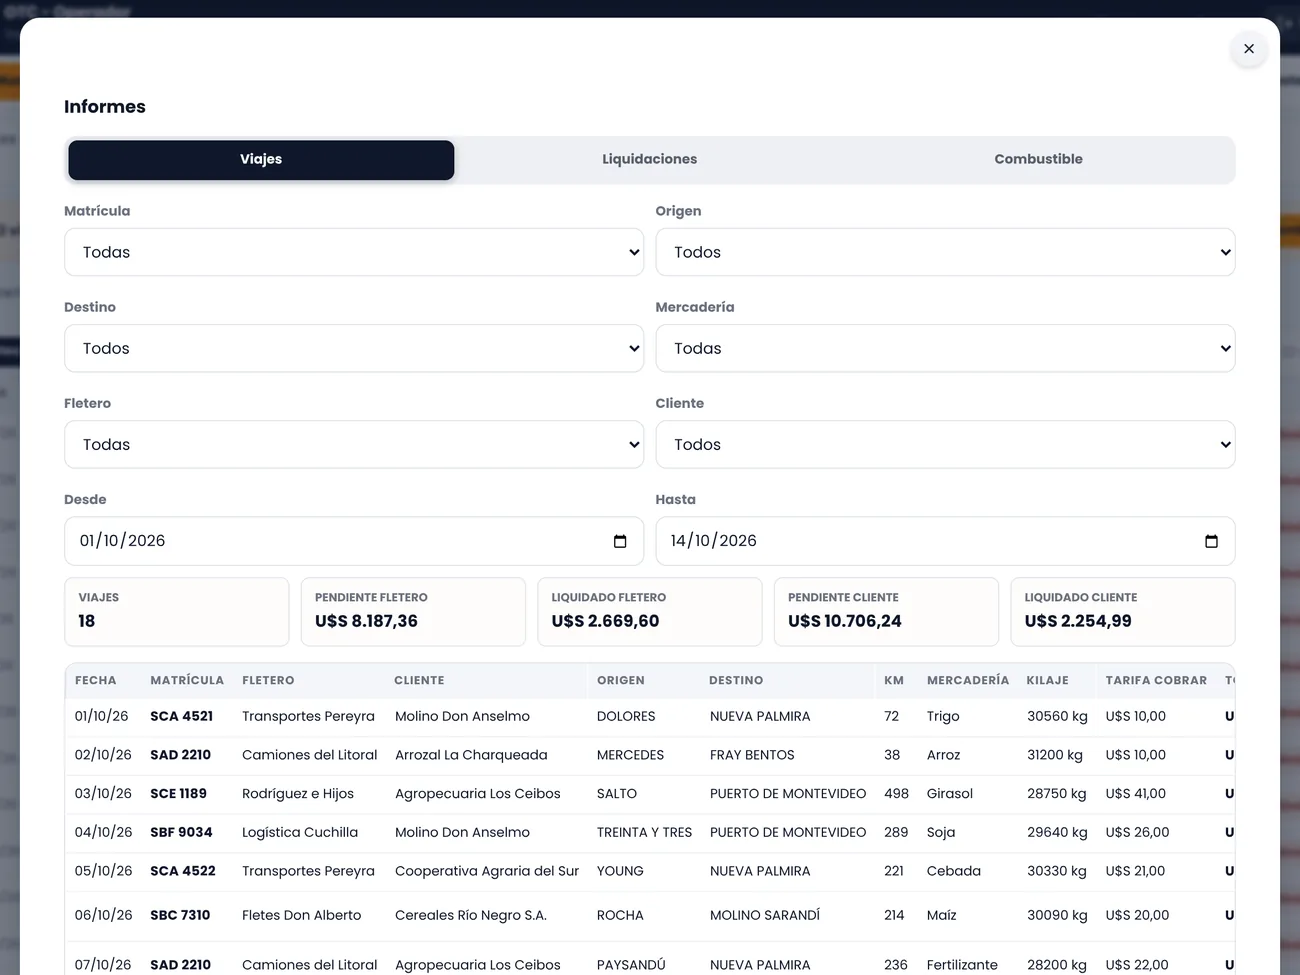Click the Desde date field 01/10/2026

click(354, 541)
